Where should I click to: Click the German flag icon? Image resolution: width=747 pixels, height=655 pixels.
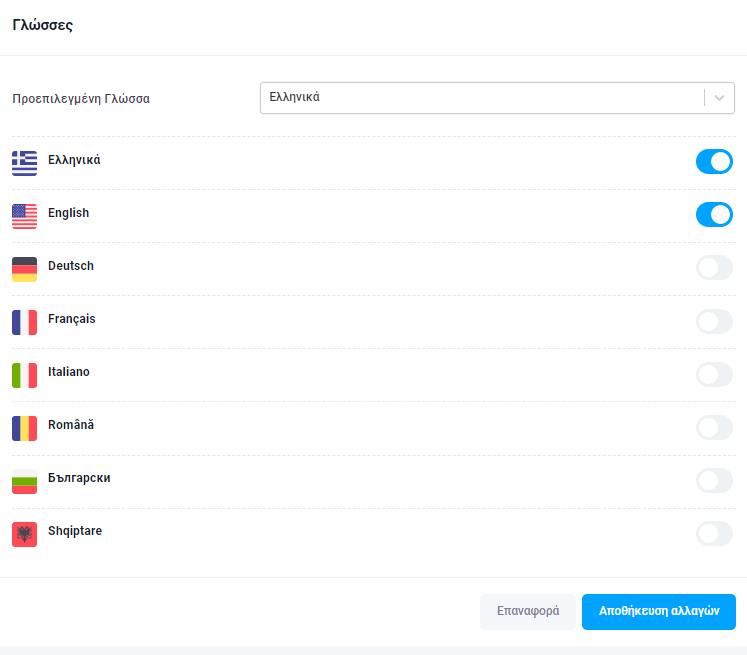coord(24,269)
